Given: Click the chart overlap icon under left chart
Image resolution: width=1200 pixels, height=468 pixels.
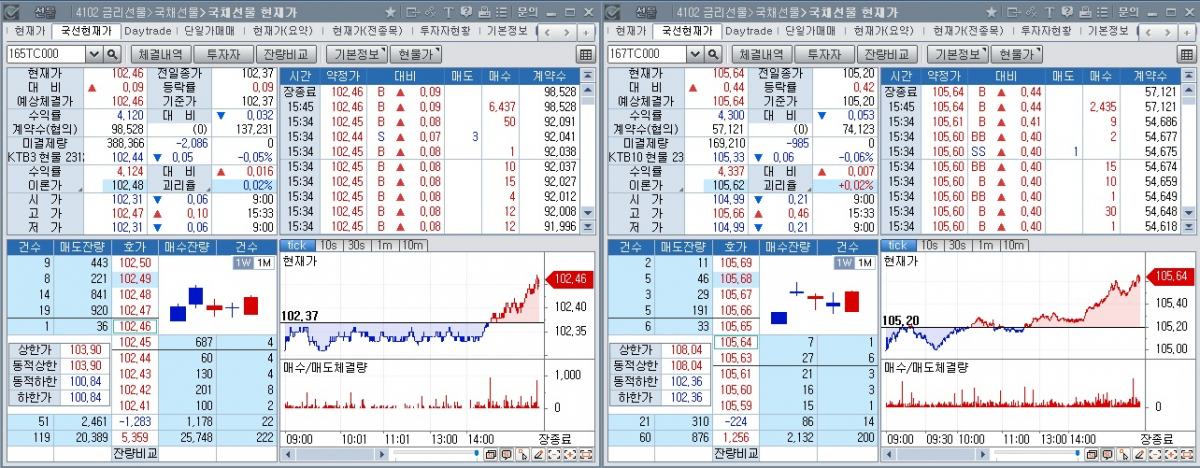Looking at the screenshot, I should 491,454.
